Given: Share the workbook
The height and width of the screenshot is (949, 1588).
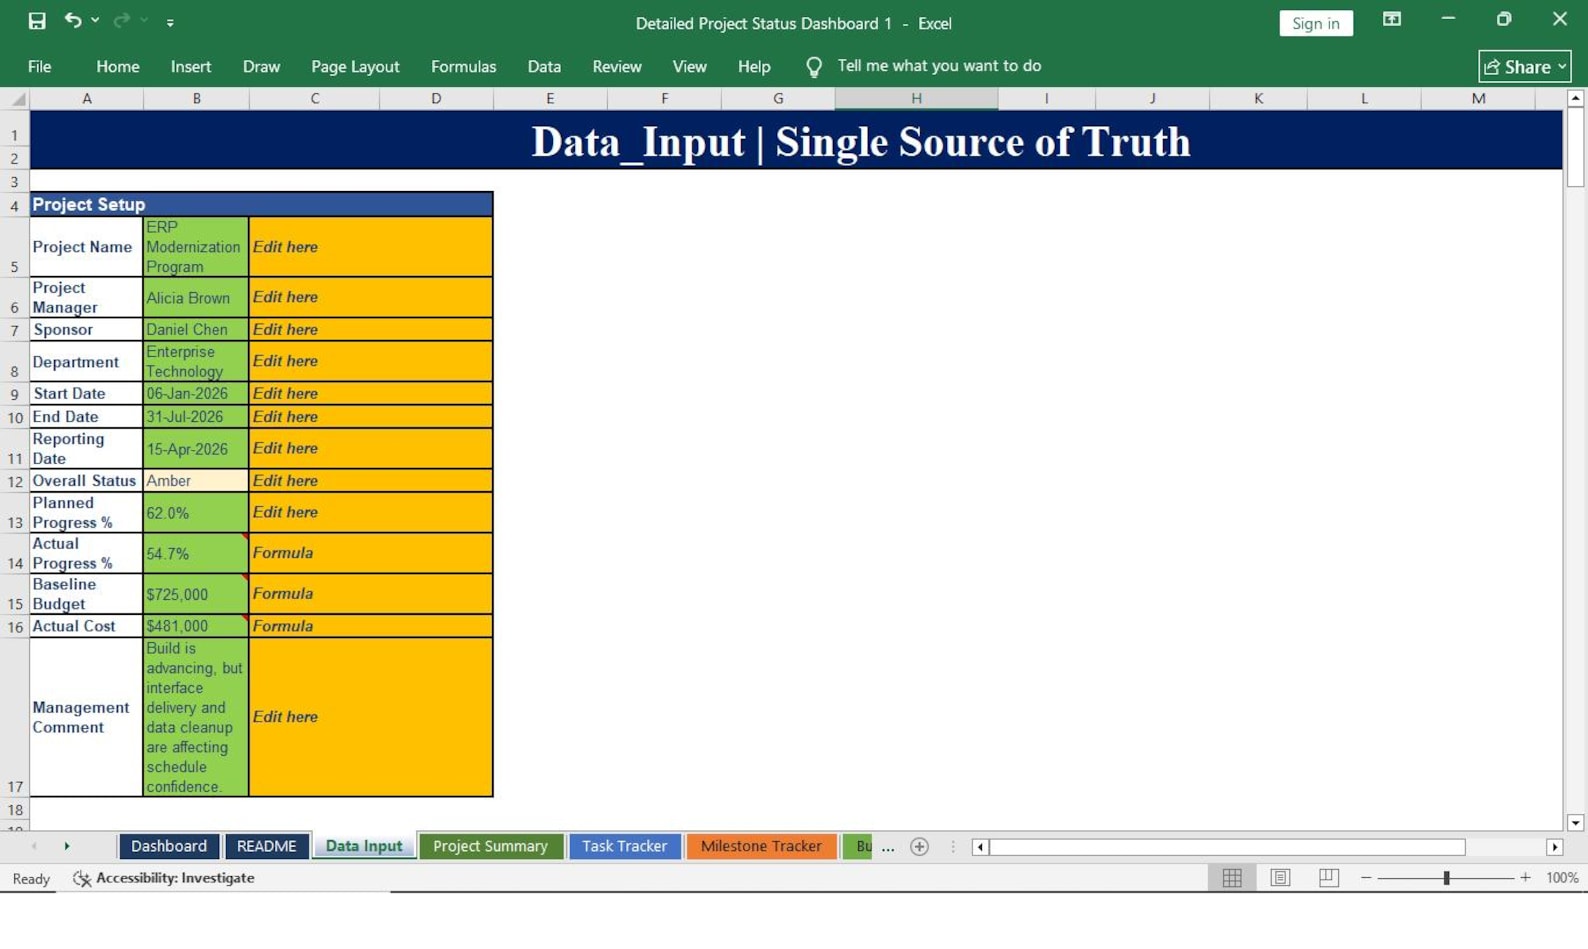Looking at the screenshot, I should point(1524,67).
